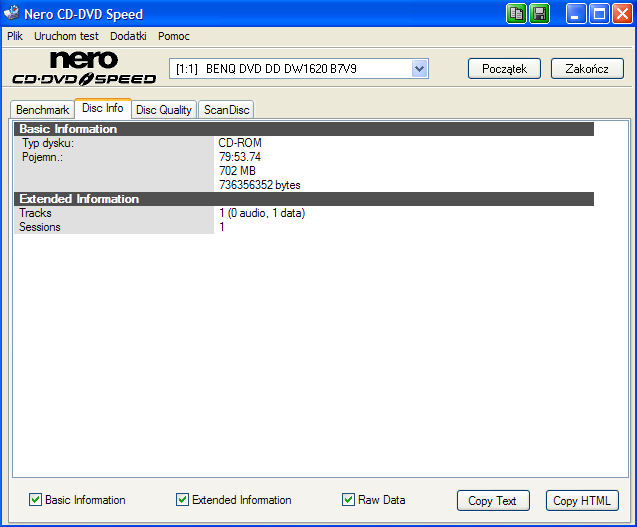Click the Sessions label
Viewport: 637px width, 527px height.
40,227
